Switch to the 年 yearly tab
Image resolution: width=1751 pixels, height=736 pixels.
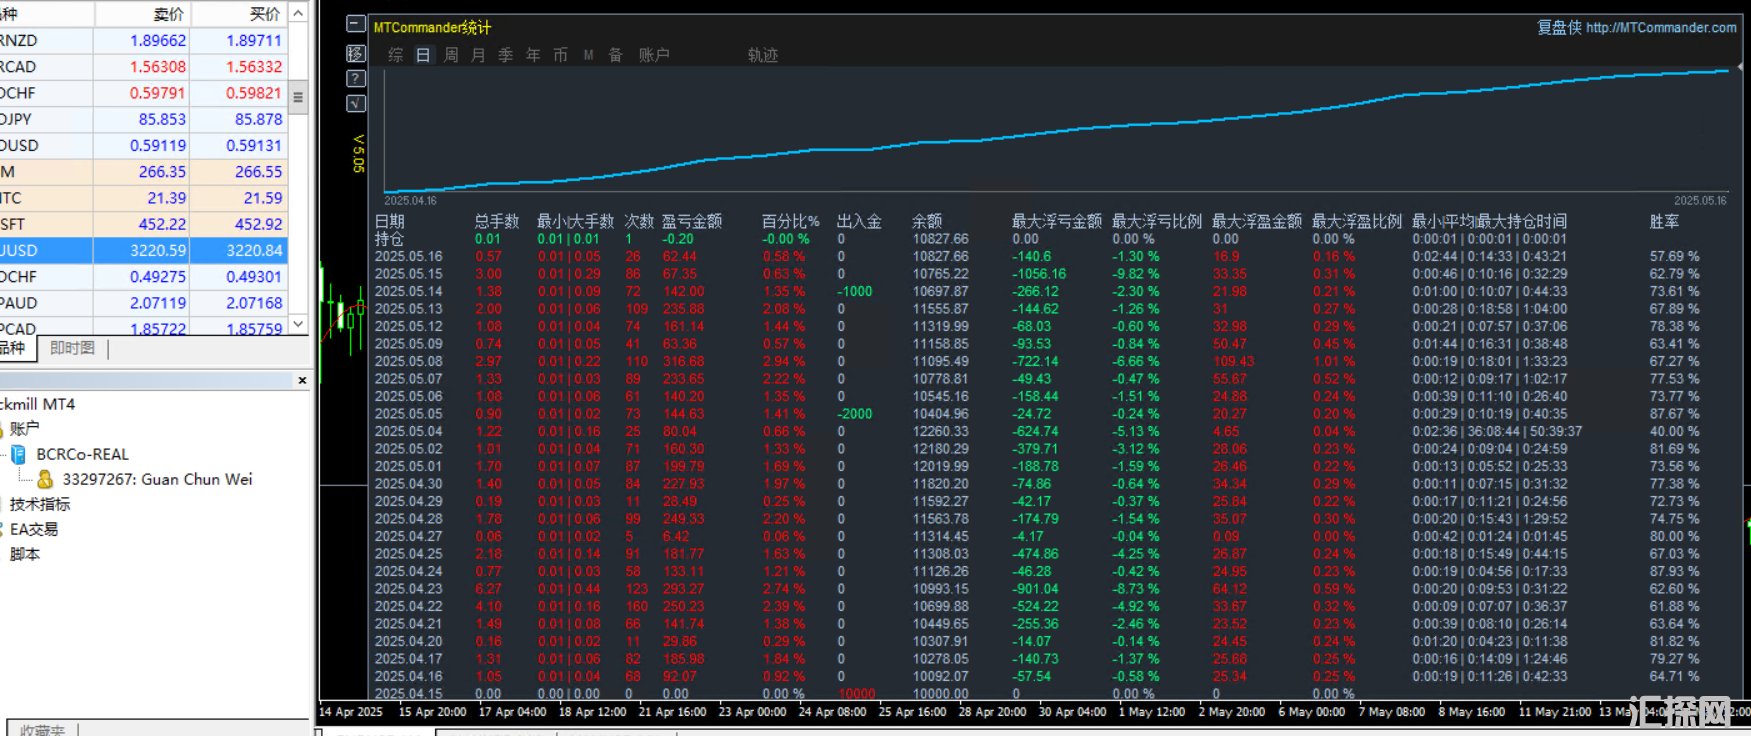[x=533, y=55]
